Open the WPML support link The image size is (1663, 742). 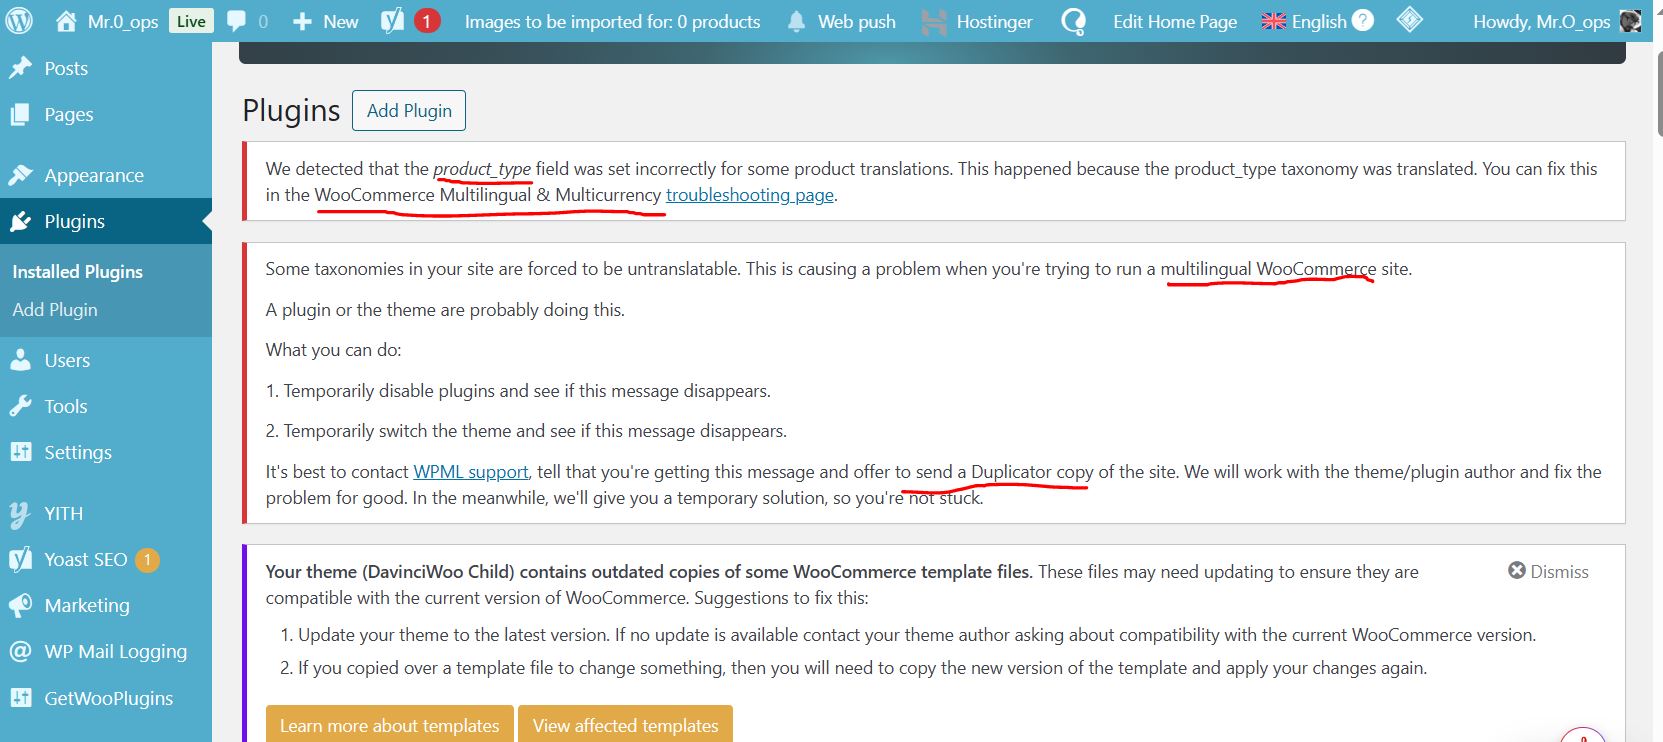[x=471, y=472]
